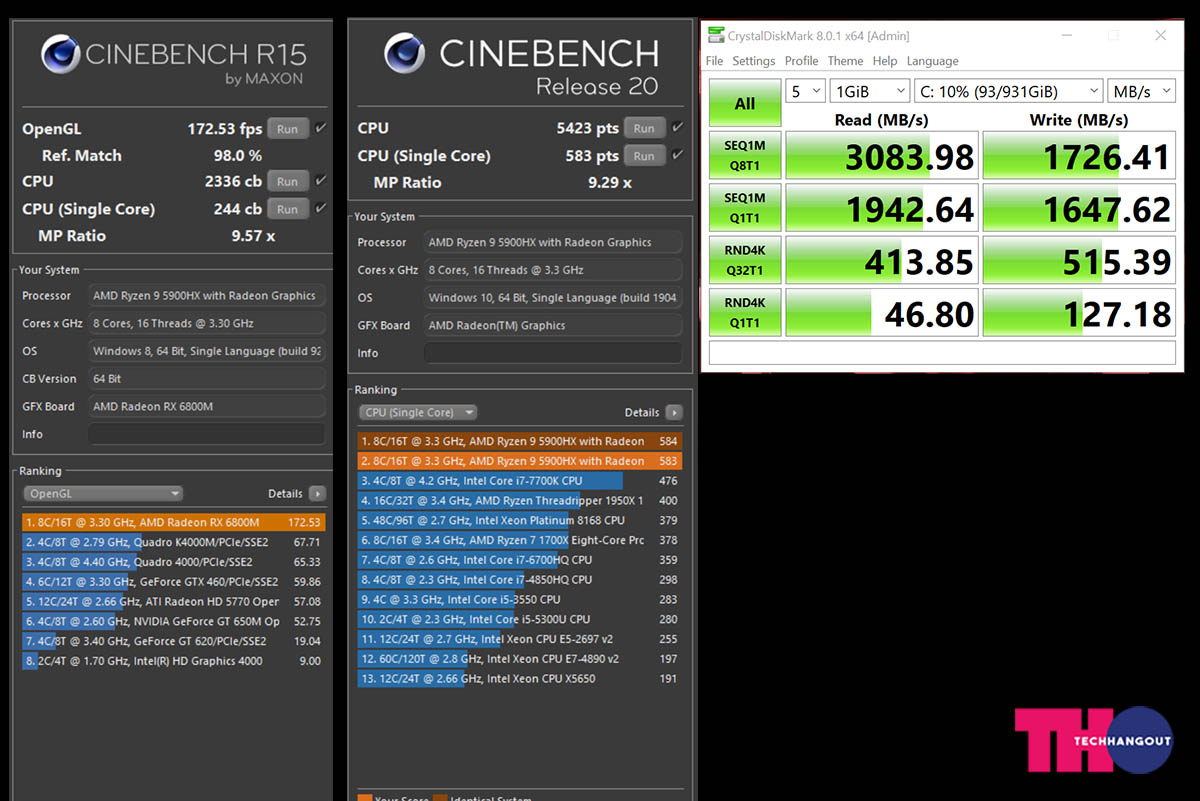Click the 46.80 random read result
The width and height of the screenshot is (1200, 801).
click(881, 314)
